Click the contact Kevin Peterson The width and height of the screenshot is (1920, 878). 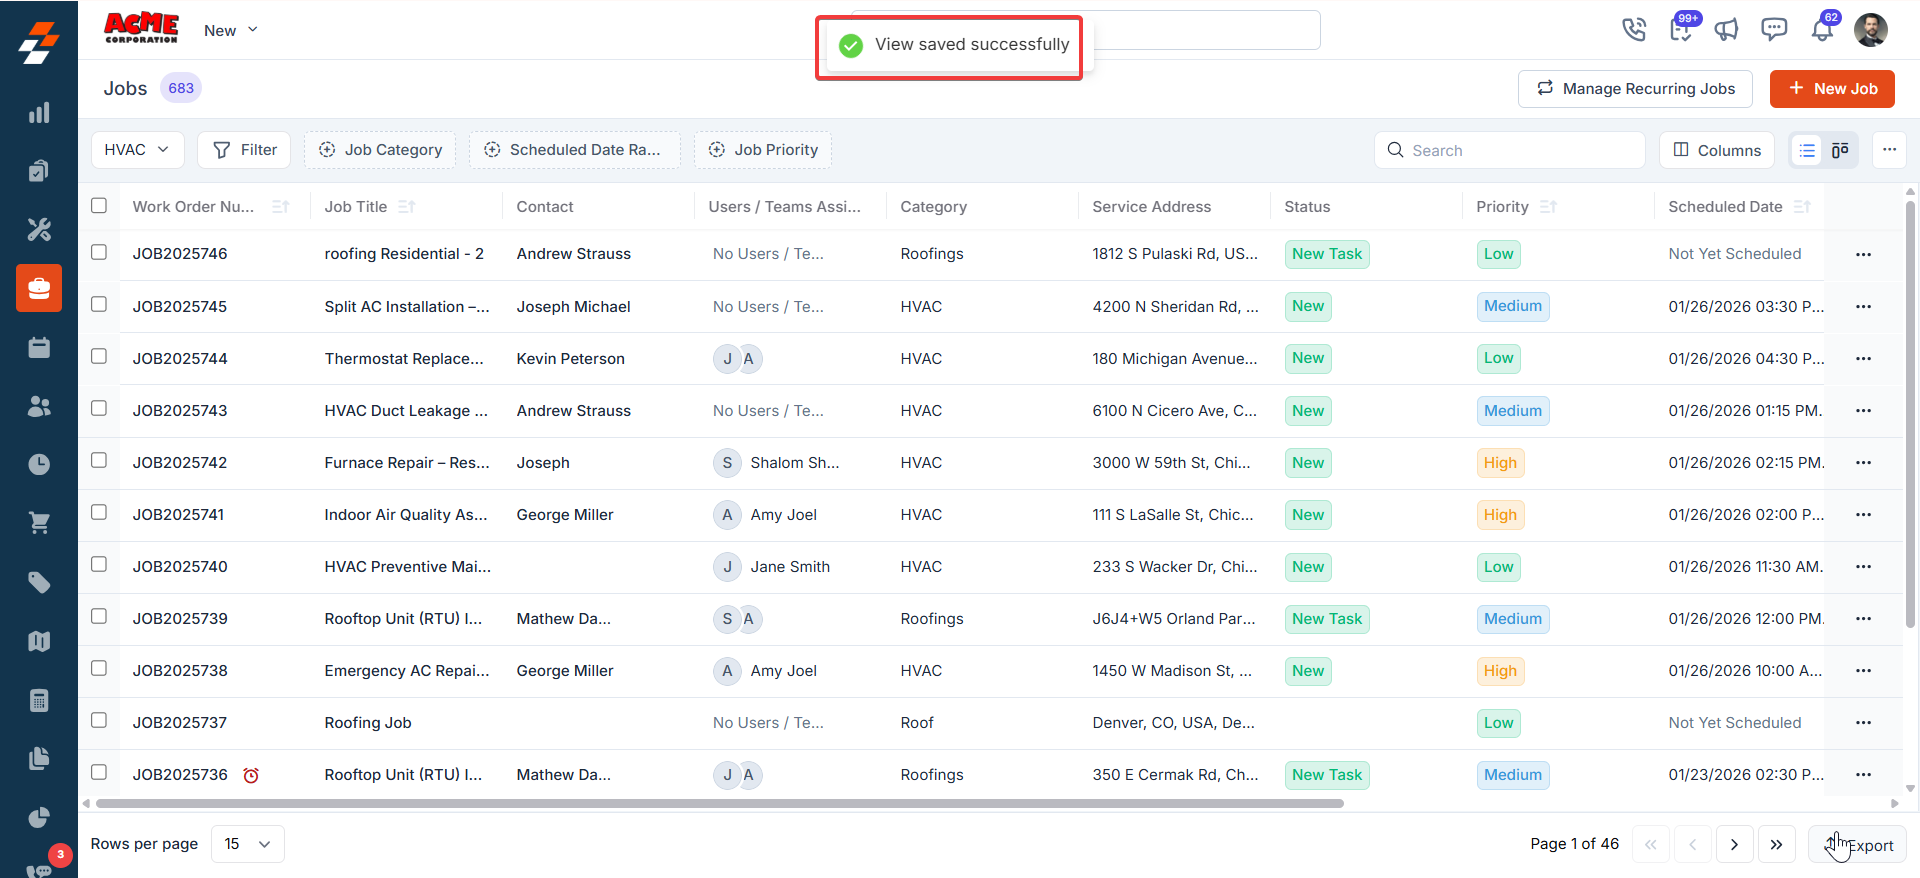coord(571,359)
